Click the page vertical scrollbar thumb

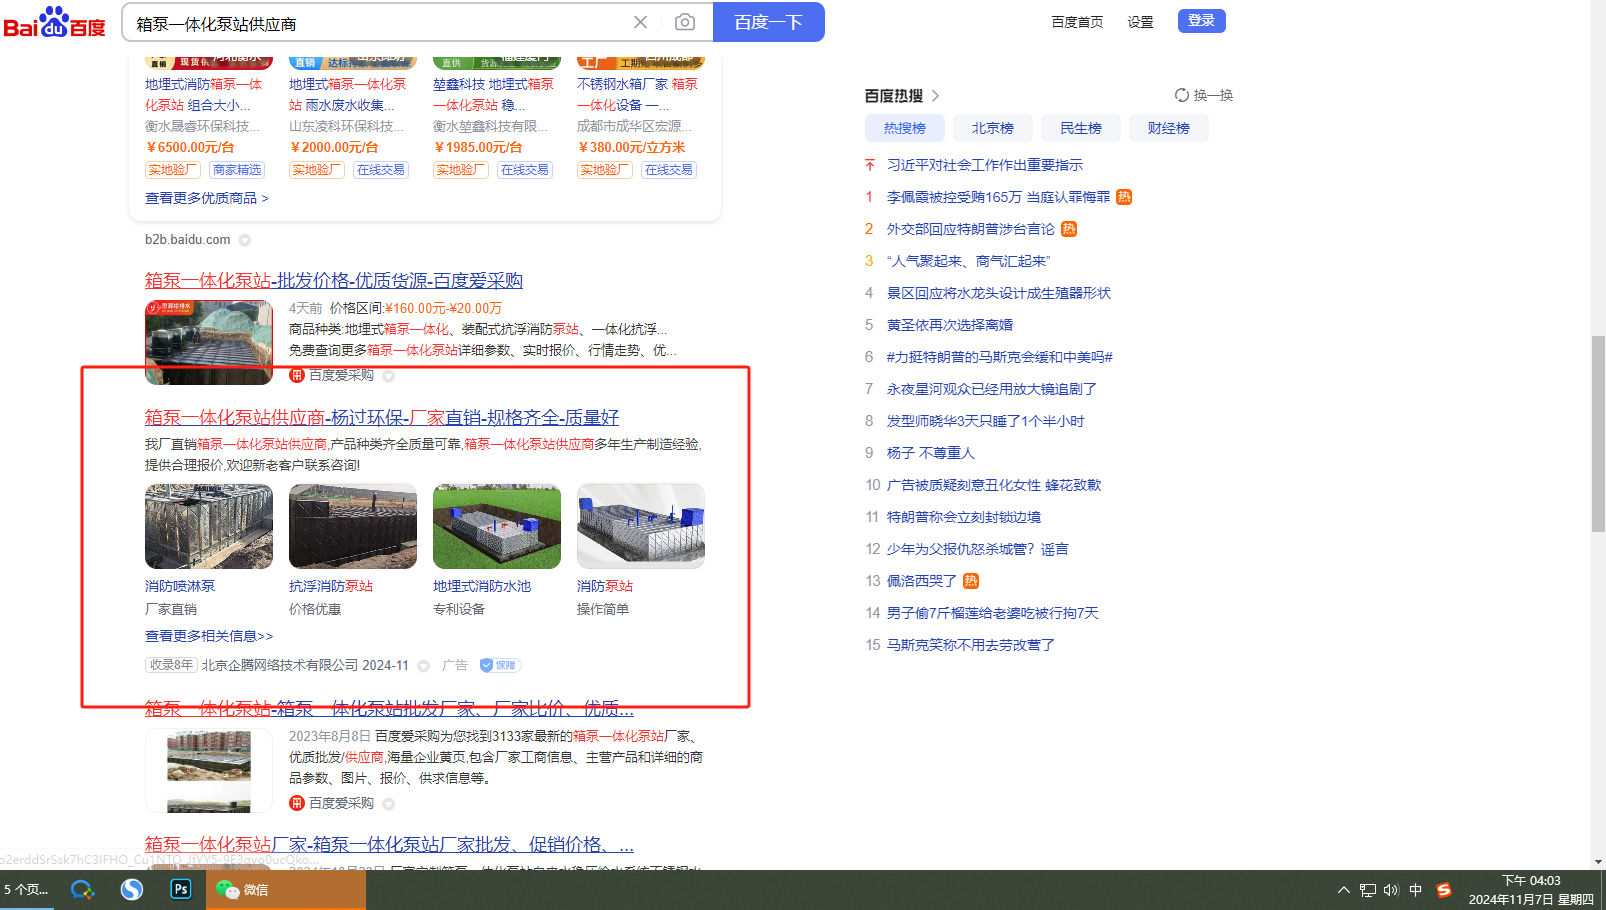point(1598,434)
